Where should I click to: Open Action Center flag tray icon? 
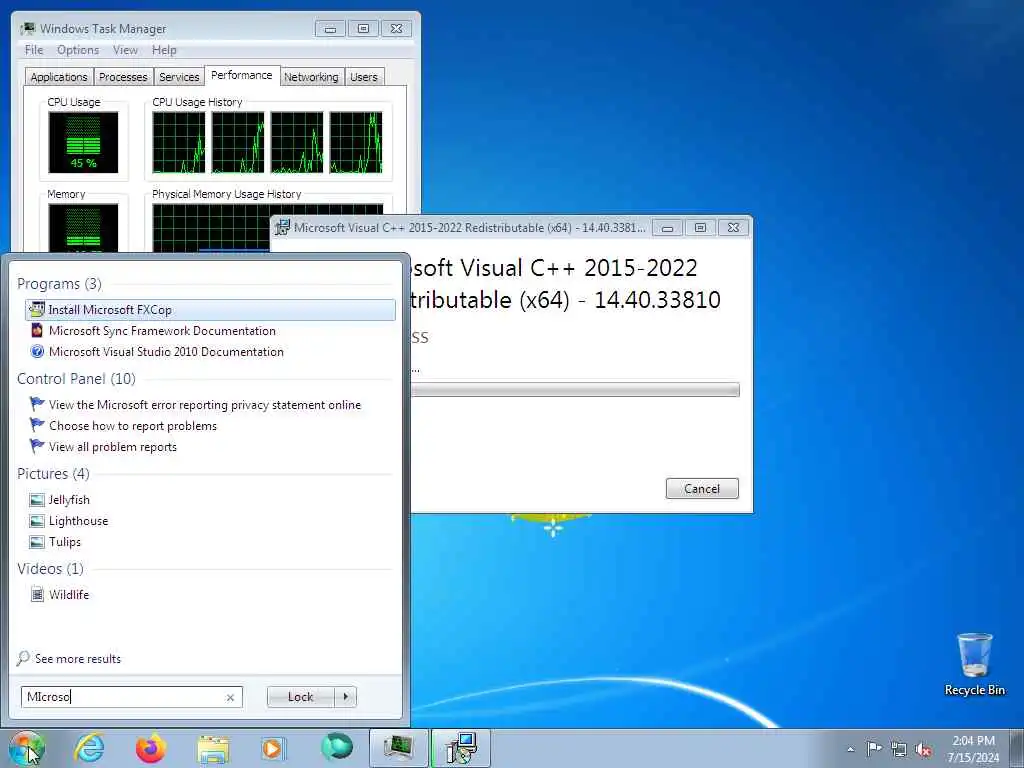873,749
